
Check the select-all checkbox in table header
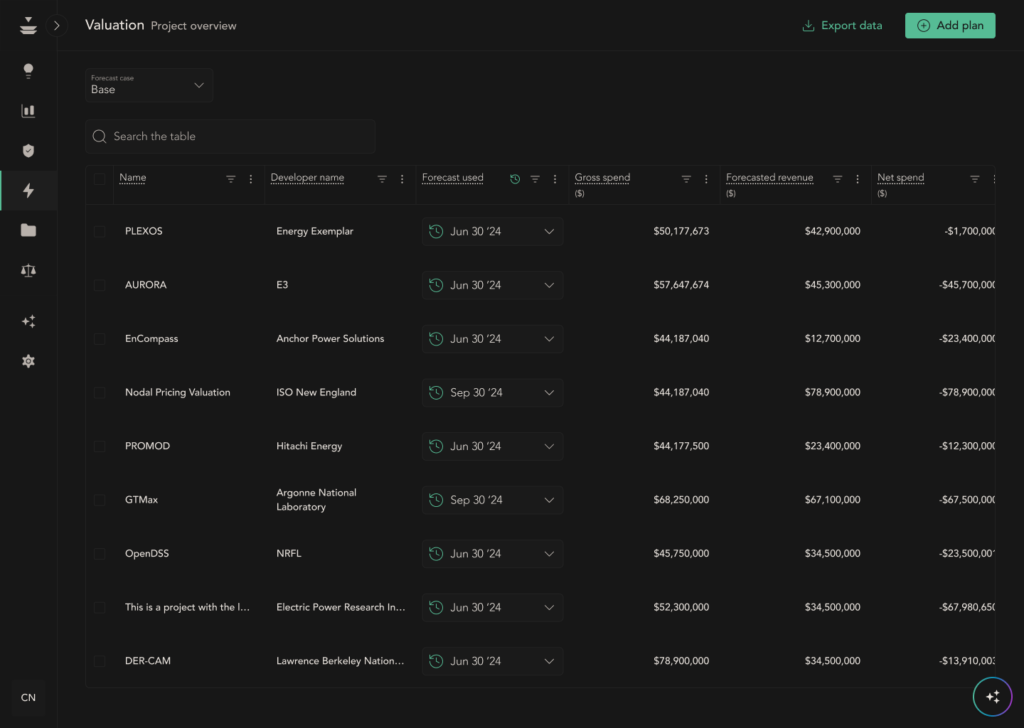[x=99, y=178]
